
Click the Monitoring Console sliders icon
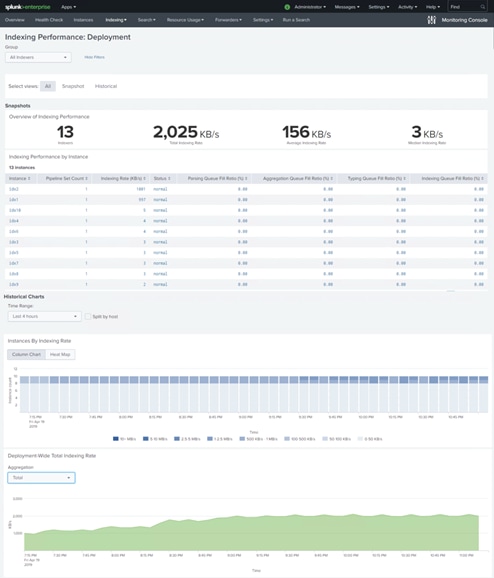click(x=431, y=20)
